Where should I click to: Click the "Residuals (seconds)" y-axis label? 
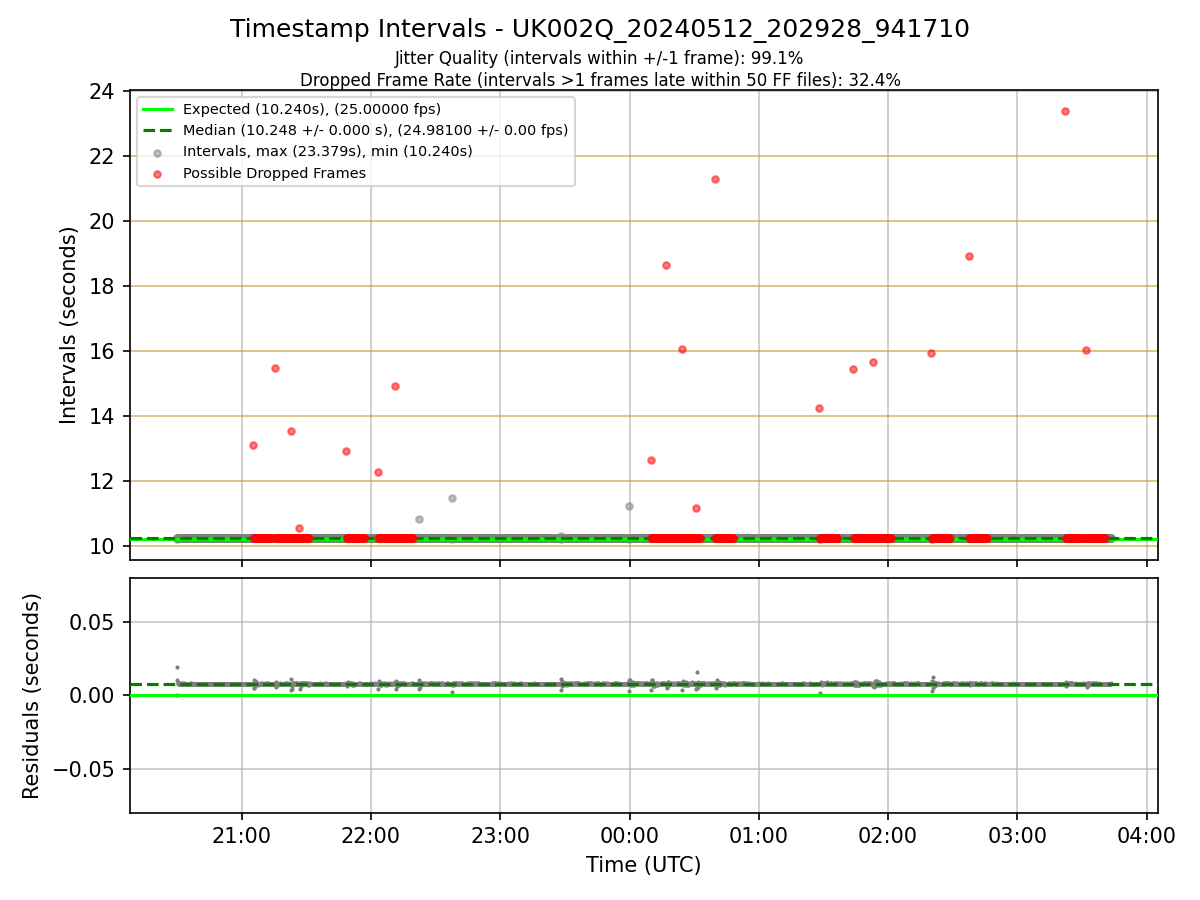click(x=31, y=696)
